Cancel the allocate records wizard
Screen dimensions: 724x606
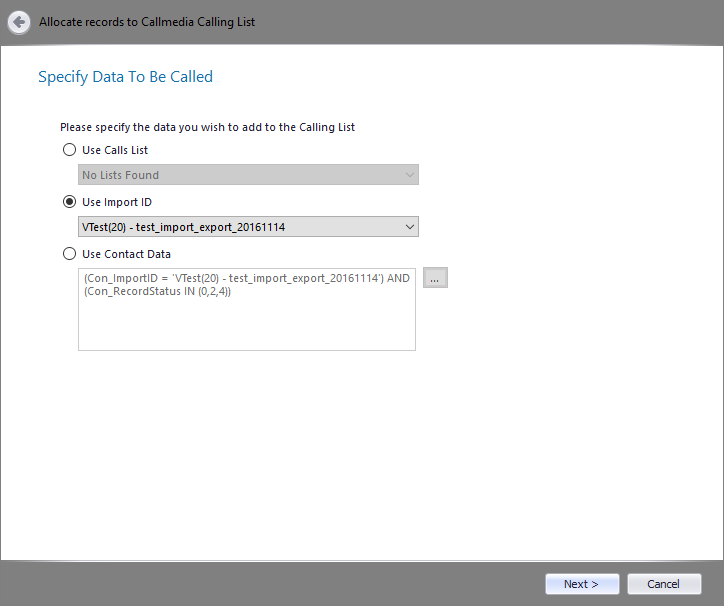(x=664, y=584)
